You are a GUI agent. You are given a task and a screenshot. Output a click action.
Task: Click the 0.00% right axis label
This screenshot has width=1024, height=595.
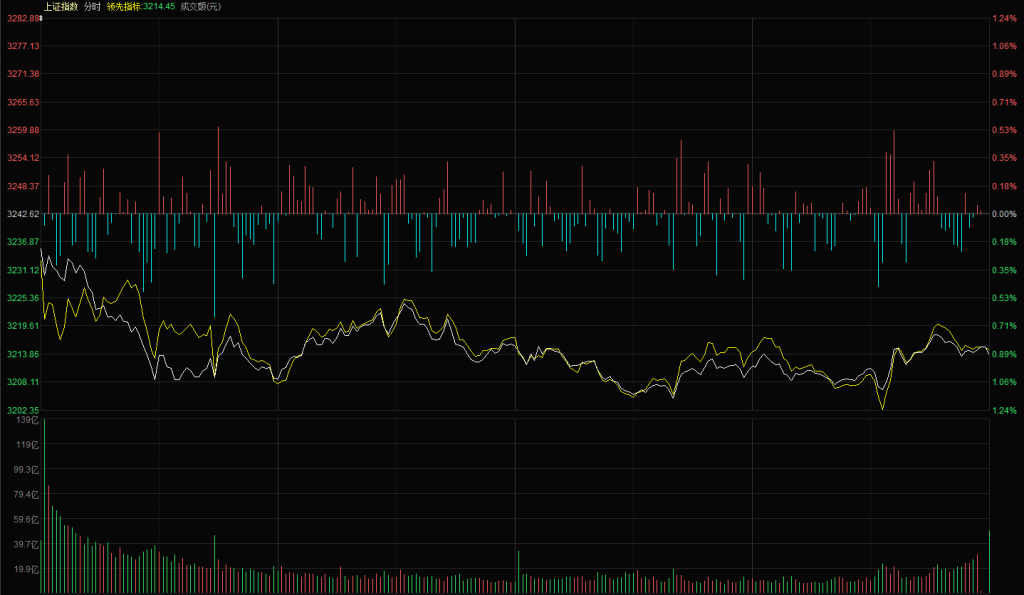[1003, 214]
